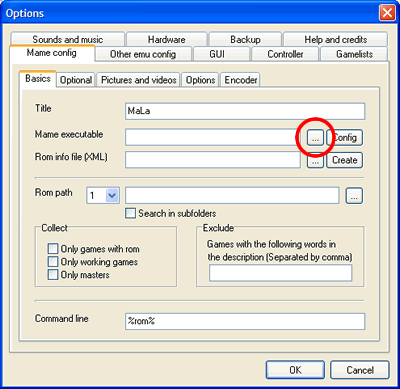Viewport: 400px width, 389px height.
Task: Switch to Other emu config tab
Action: 143,54
